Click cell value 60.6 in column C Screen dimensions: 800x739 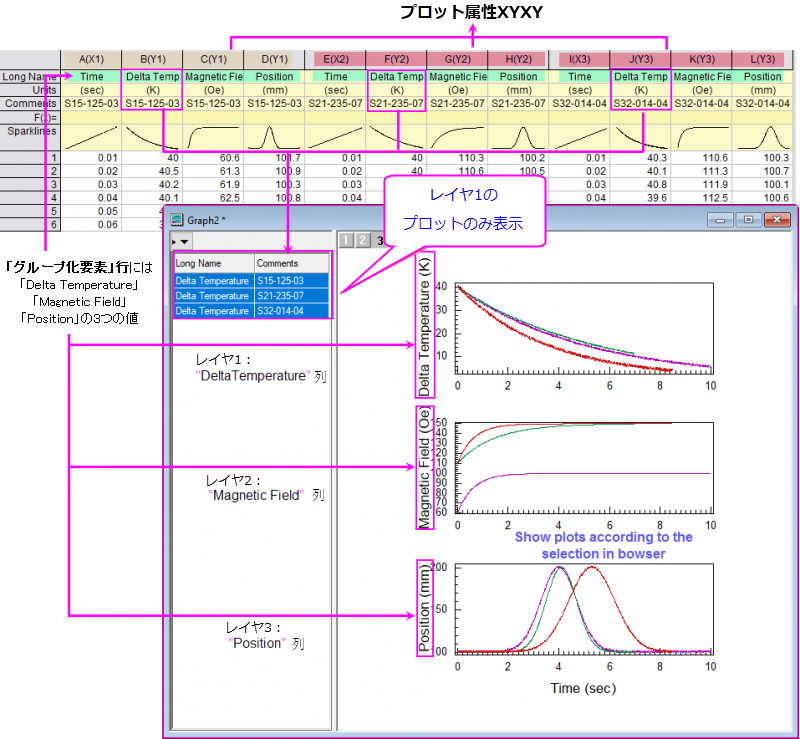coord(213,158)
